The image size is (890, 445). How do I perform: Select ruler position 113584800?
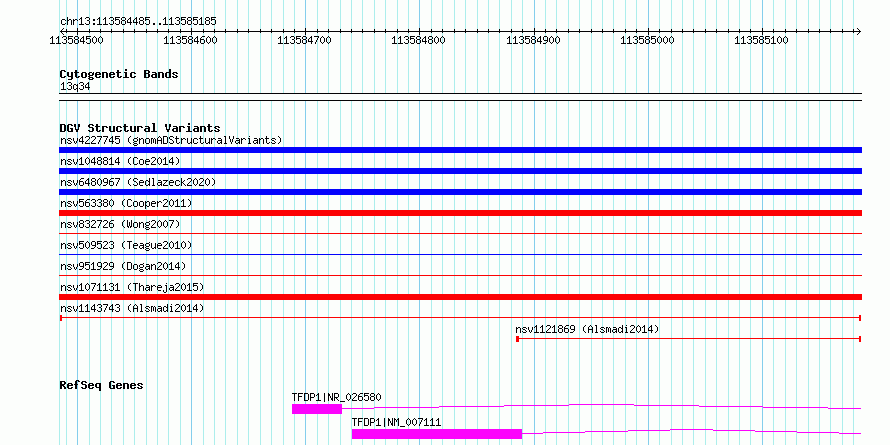click(x=419, y=40)
